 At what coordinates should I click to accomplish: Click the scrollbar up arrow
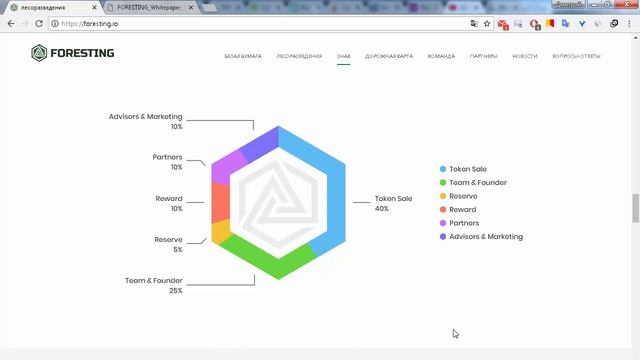click(x=636, y=38)
